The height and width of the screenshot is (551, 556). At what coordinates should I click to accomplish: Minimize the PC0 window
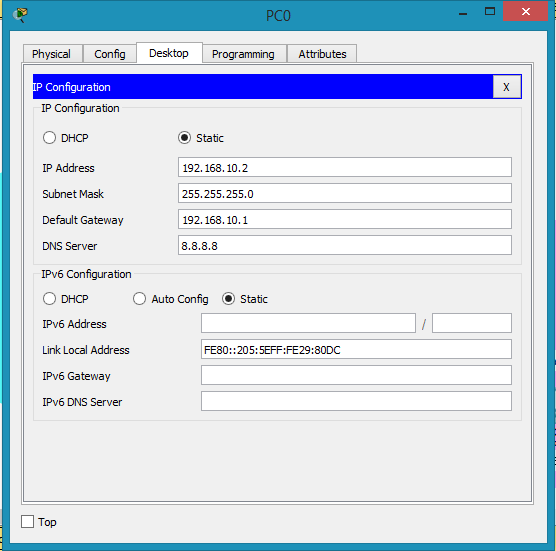(463, 13)
